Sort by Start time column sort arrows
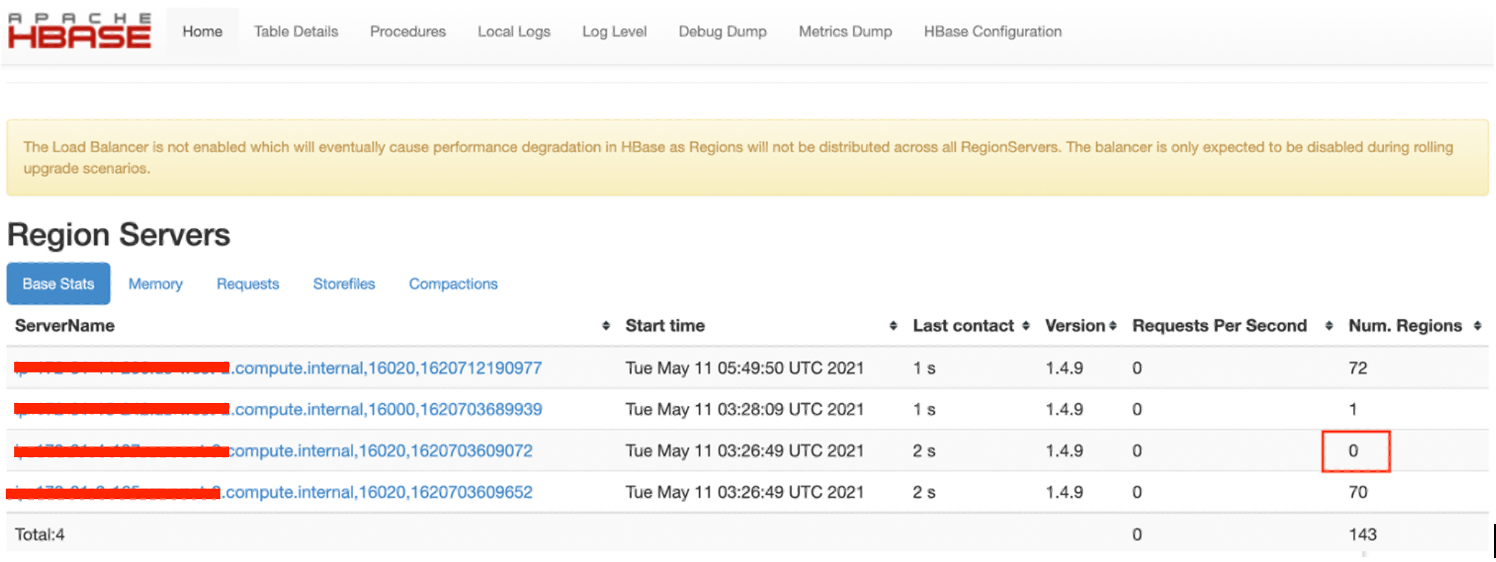This screenshot has height=562, width=1496. point(893,326)
